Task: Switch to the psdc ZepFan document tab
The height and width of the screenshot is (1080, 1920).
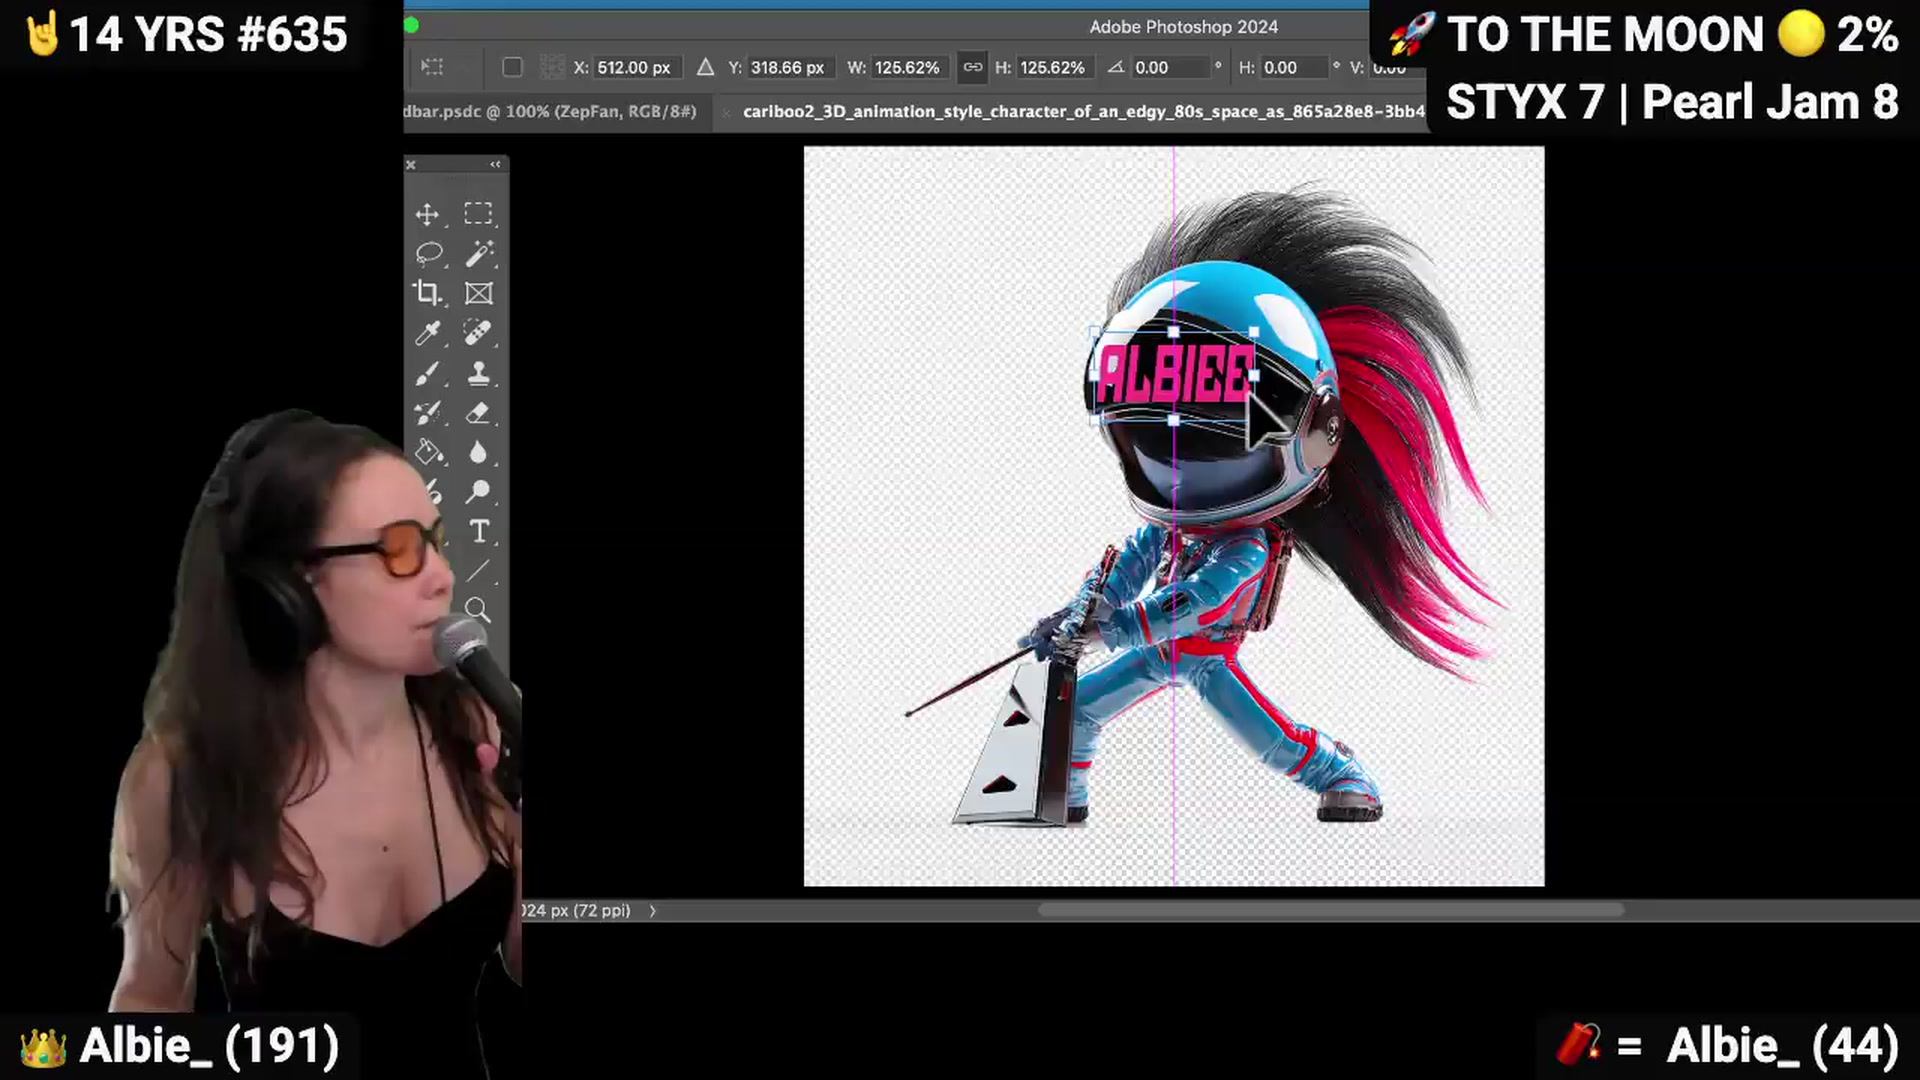Action: (x=550, y=111)
